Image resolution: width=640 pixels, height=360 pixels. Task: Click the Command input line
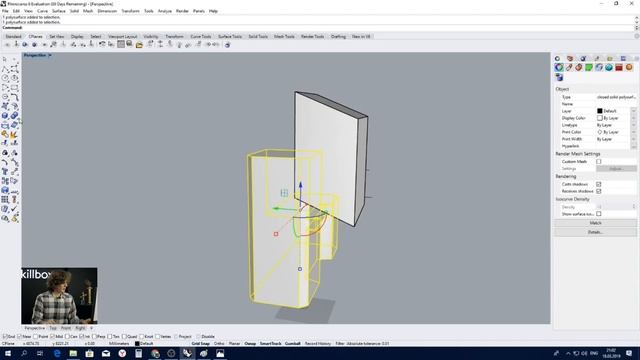(x=318, y=28)
